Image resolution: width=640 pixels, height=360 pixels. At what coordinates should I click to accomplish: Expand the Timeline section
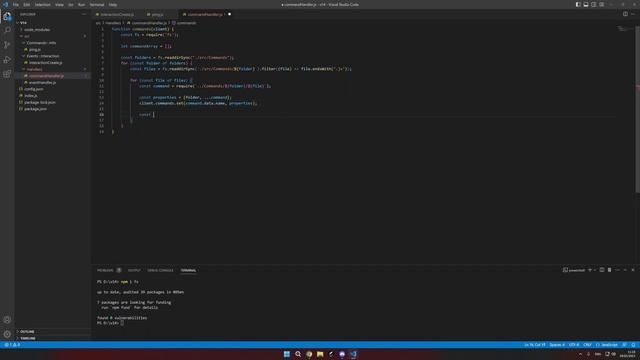28,338
